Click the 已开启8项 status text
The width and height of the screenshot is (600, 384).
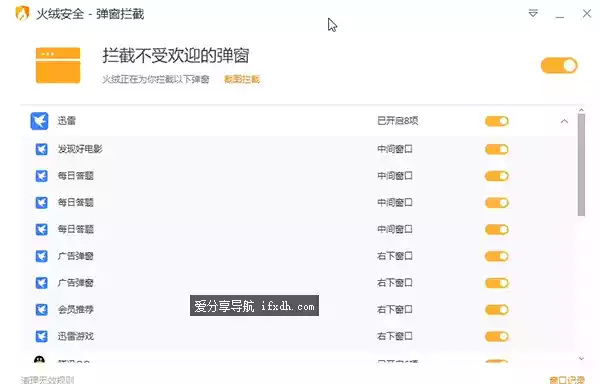pyautogui.click(x=398, y=121)
